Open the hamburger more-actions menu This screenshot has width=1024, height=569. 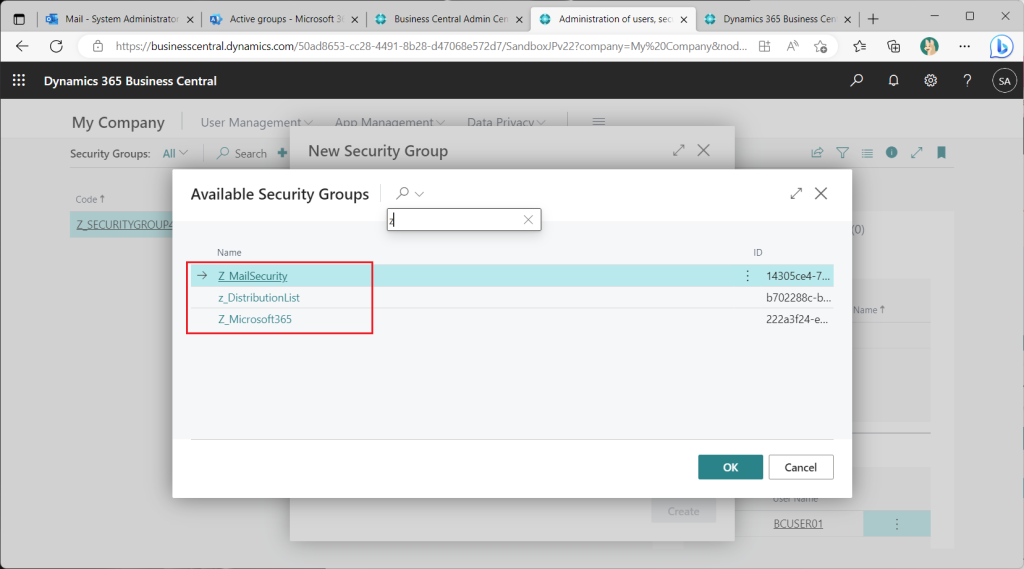tap(598, 122)
